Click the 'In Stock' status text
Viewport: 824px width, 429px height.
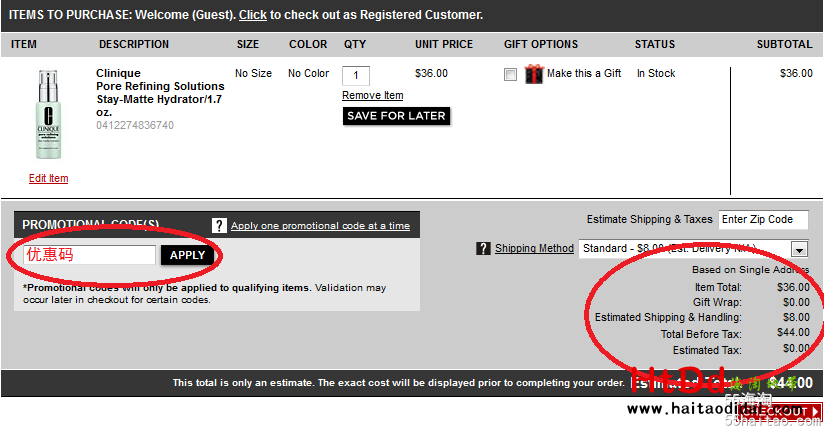(656, 74)
